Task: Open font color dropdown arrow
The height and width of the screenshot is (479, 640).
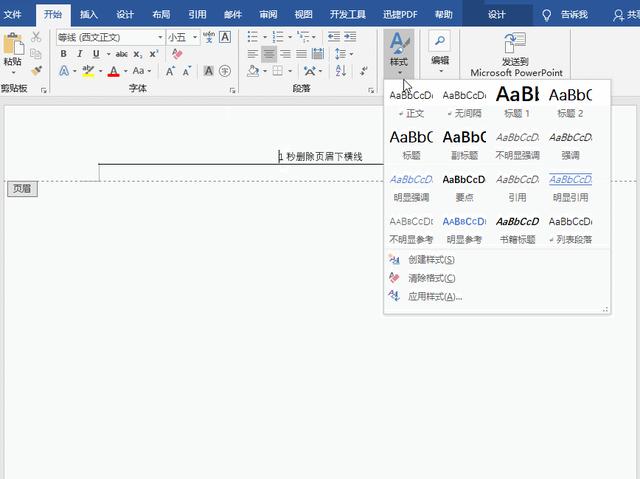Action: pyautogui.click(x=125, y=71)
